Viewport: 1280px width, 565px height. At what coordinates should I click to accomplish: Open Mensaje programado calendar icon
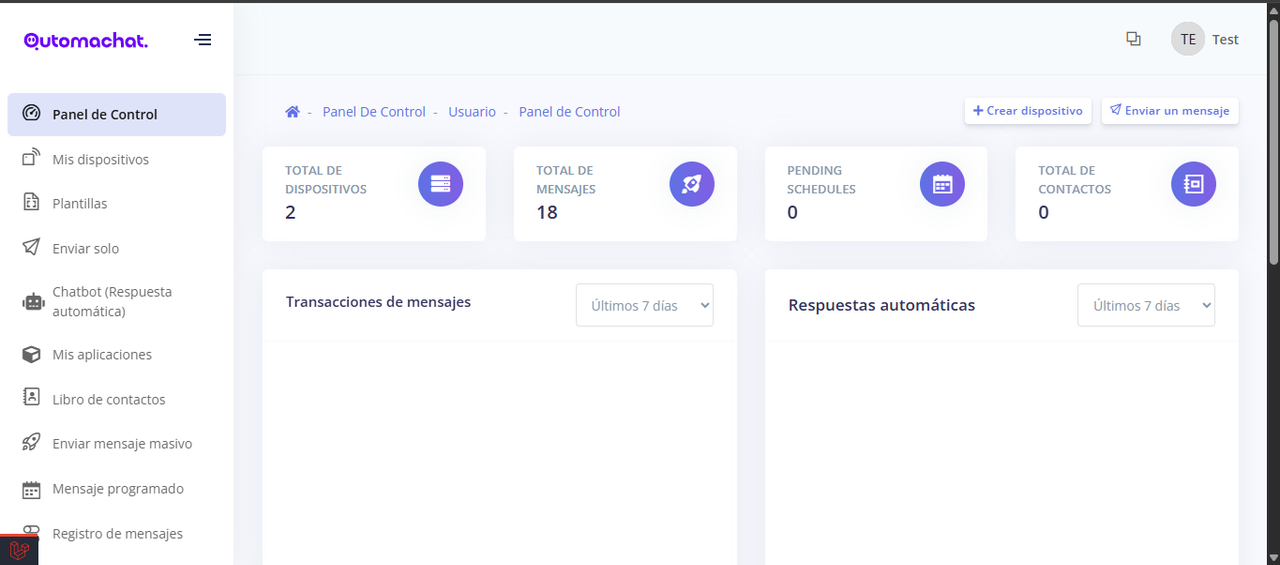[x=31, y=489]
